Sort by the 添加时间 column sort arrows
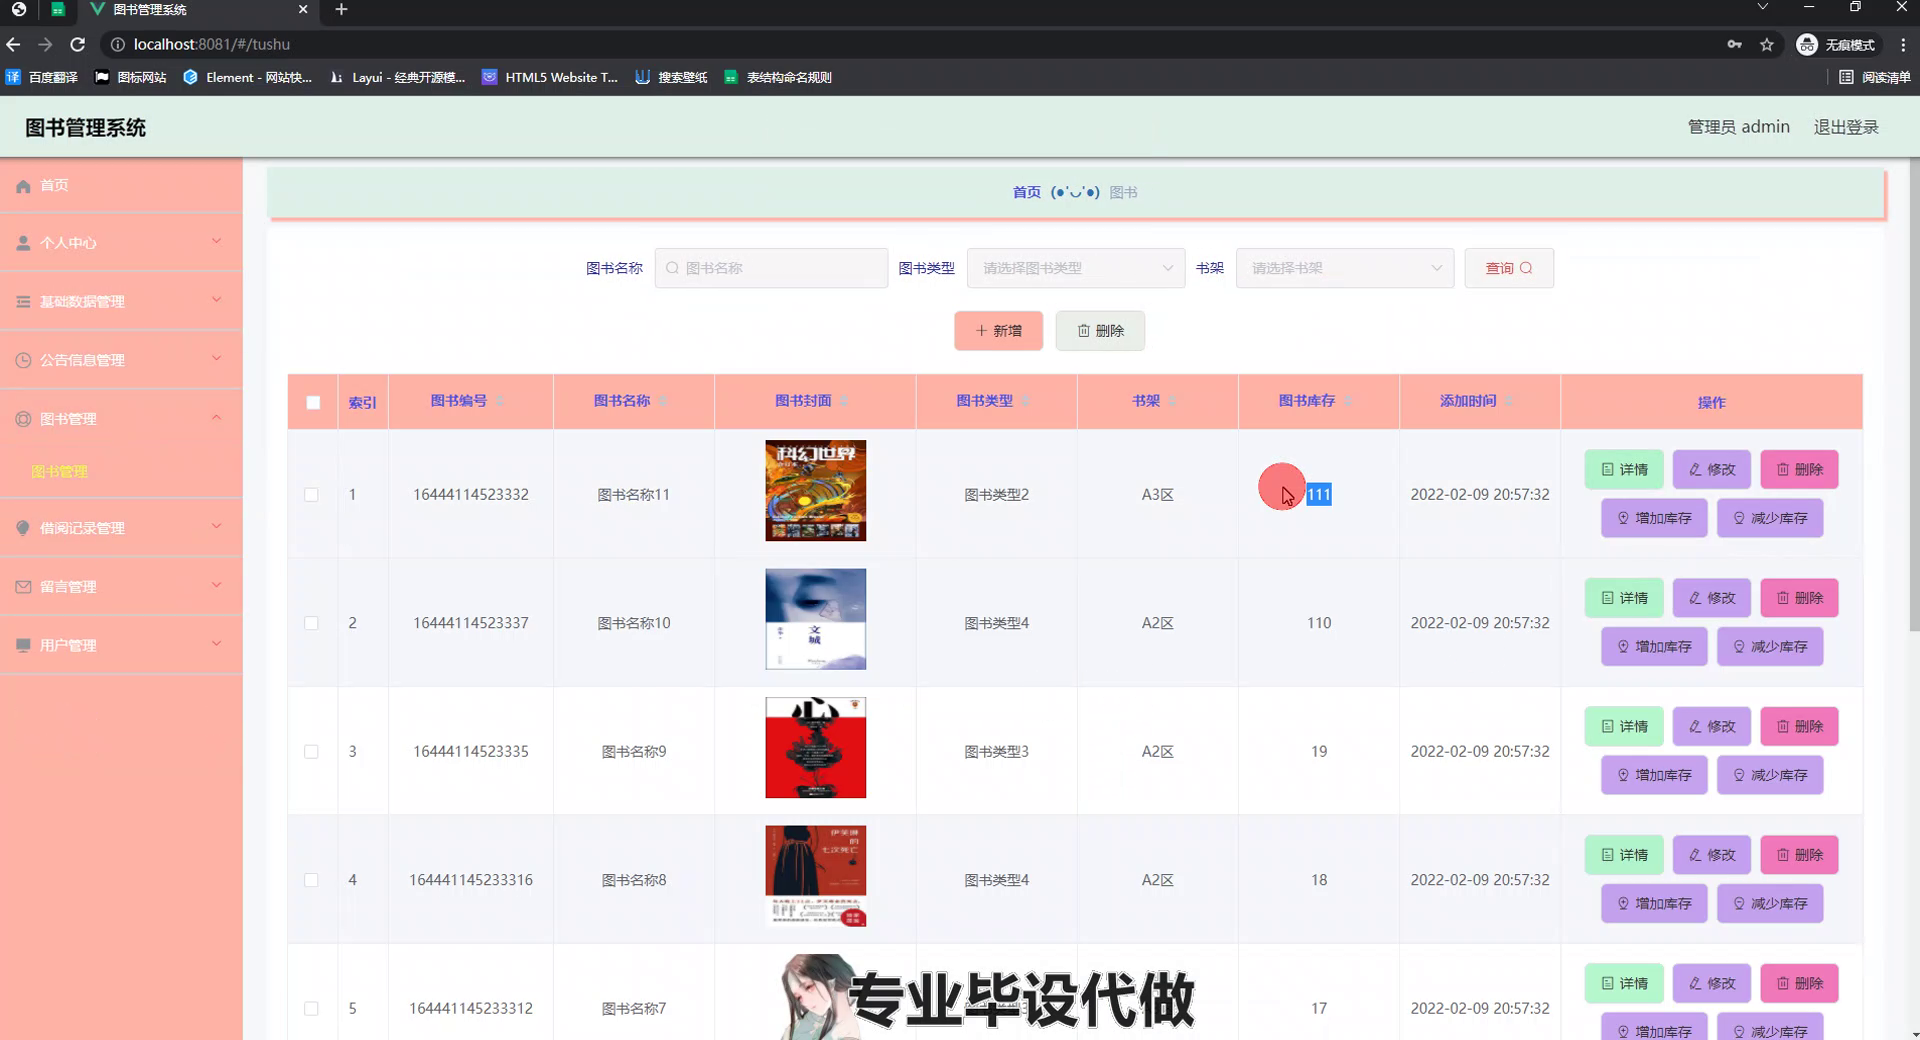 coord(1509,401)
